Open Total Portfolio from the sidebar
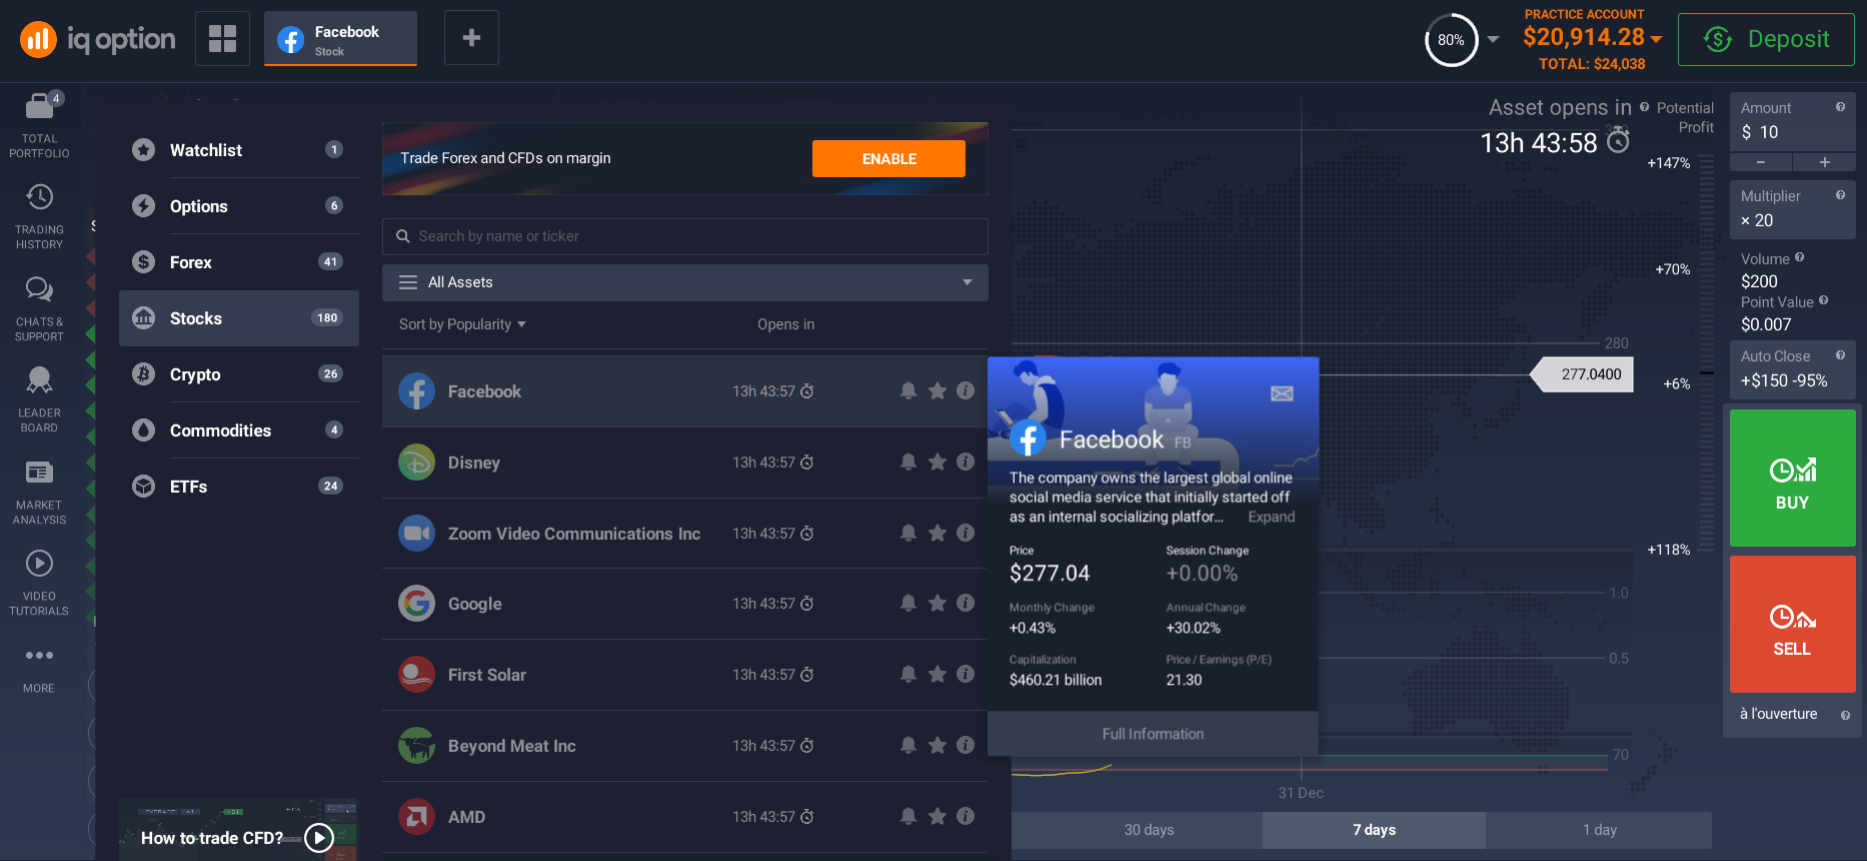Image resolution: width=1867 pixels, height=861 pixels. (x=39, y=125)
